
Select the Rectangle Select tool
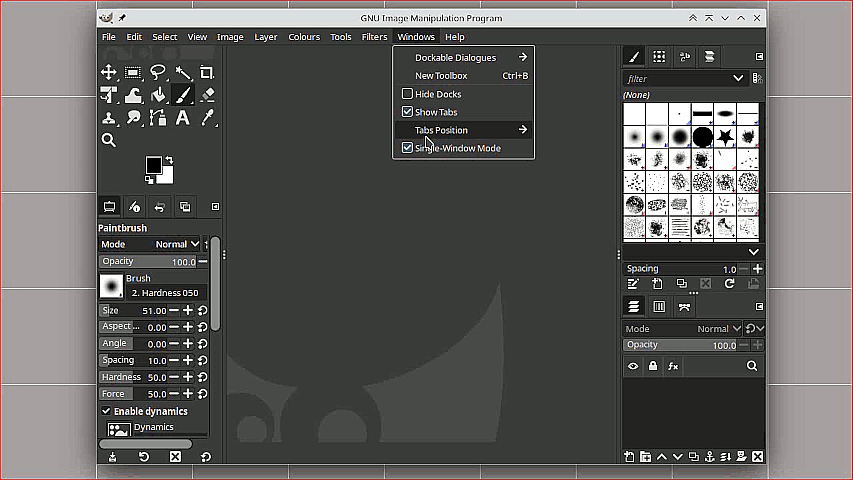coord(133,72)
